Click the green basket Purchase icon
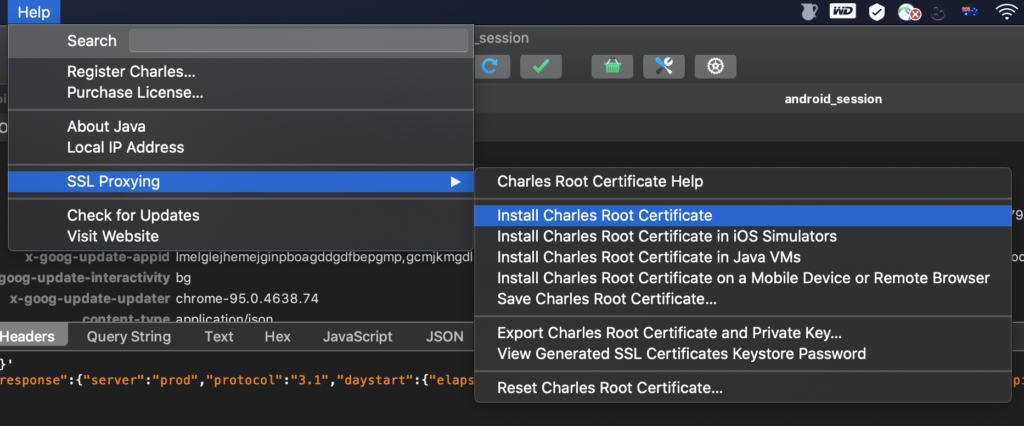Viewport: 1024px width, 426px height. [612, 66]
